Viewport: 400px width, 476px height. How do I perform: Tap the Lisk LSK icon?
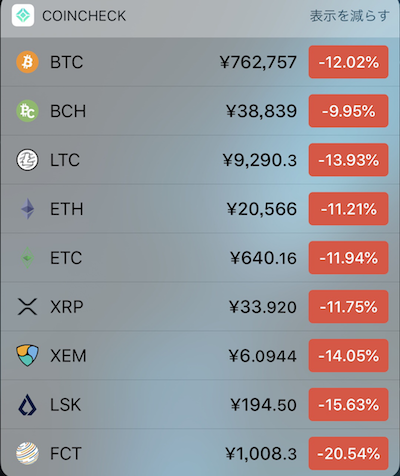point(27,405)
